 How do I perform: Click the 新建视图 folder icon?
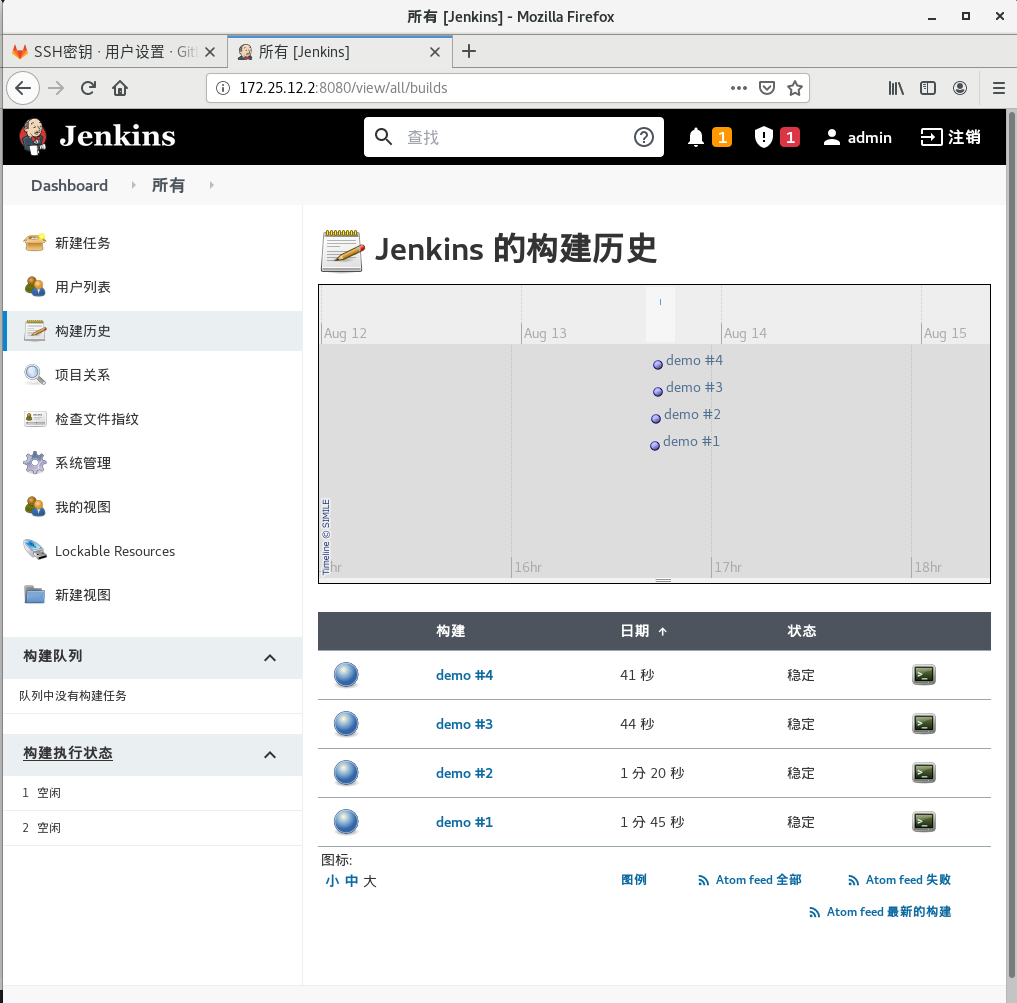coord(34,594)
